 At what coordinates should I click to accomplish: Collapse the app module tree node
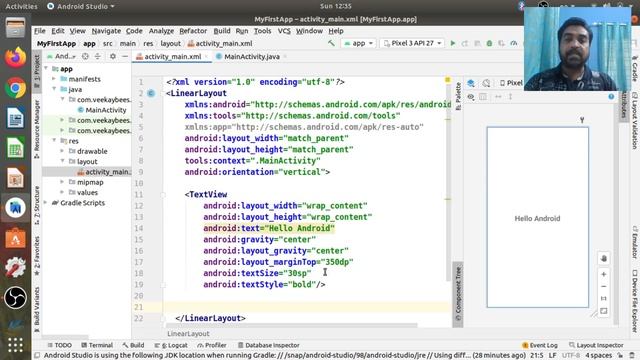(46, 69)
